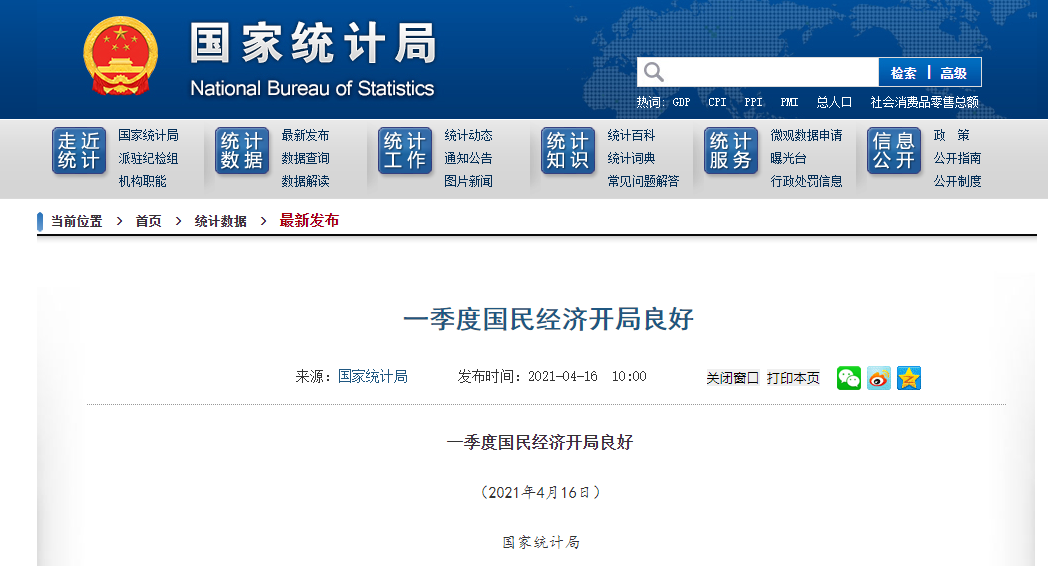Click the large article title 一季度国民经济开局良好
The height and width of the screenshot is (566, 1048).
point(548,319)
